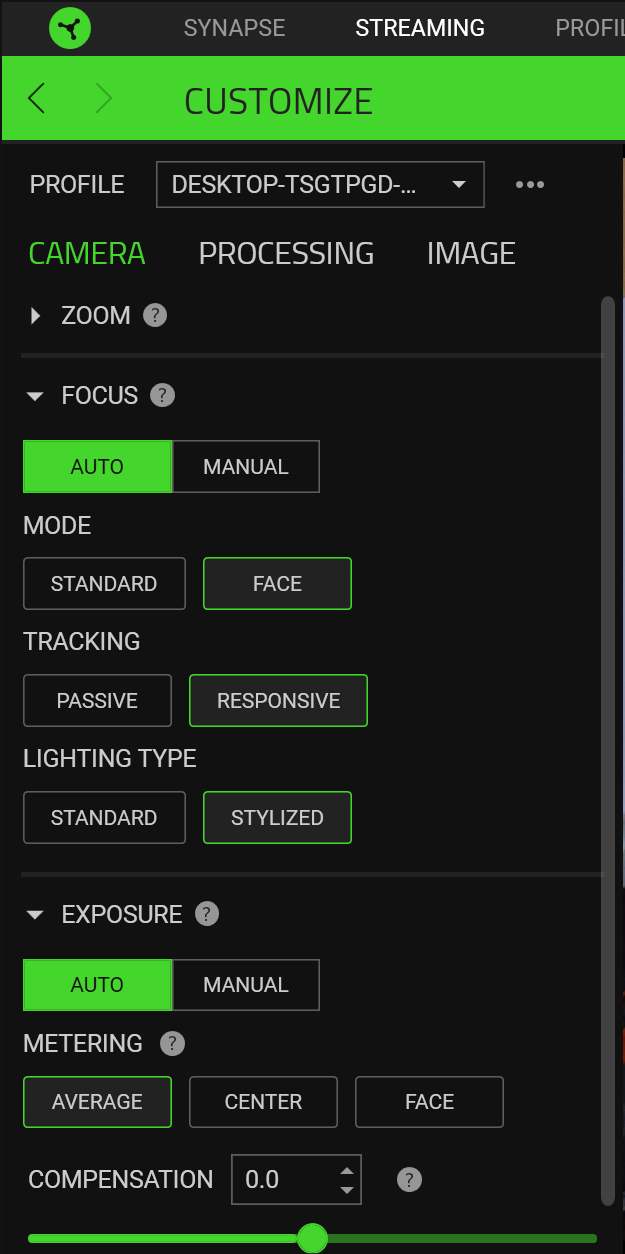Click the help icon beside EXPOSURE
Screen dimensions: 625x1254
[206, 914]
